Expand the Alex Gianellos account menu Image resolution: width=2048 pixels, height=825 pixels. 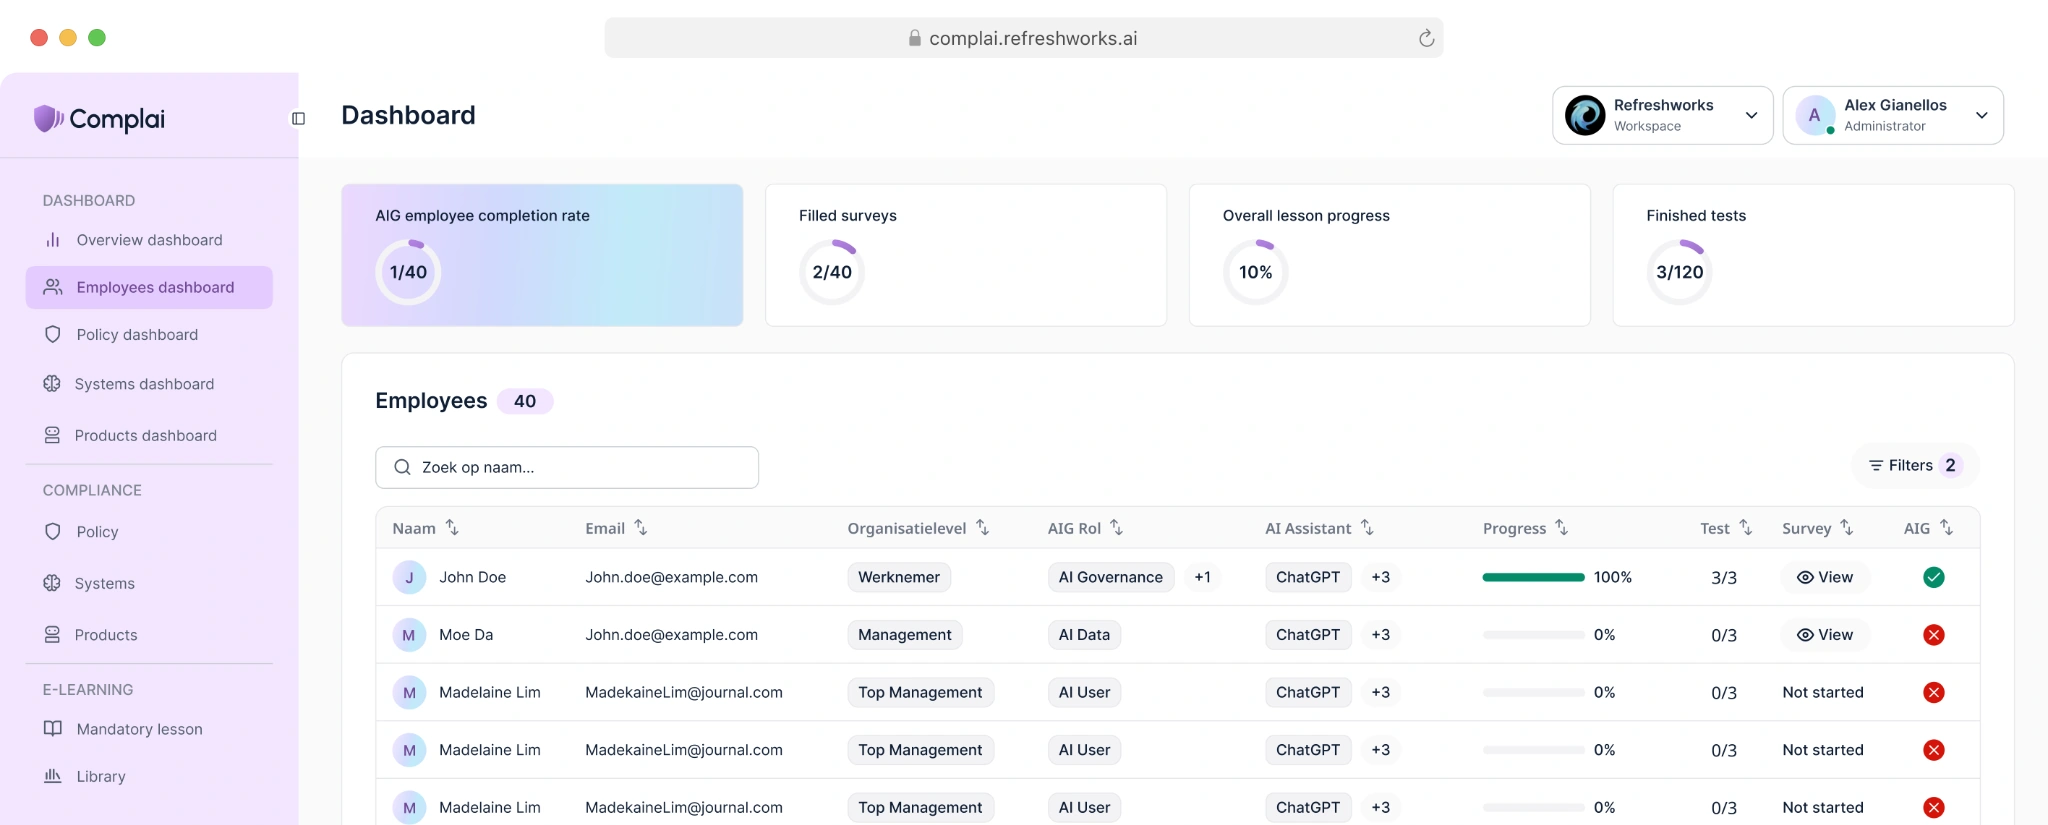point(1981,115)
